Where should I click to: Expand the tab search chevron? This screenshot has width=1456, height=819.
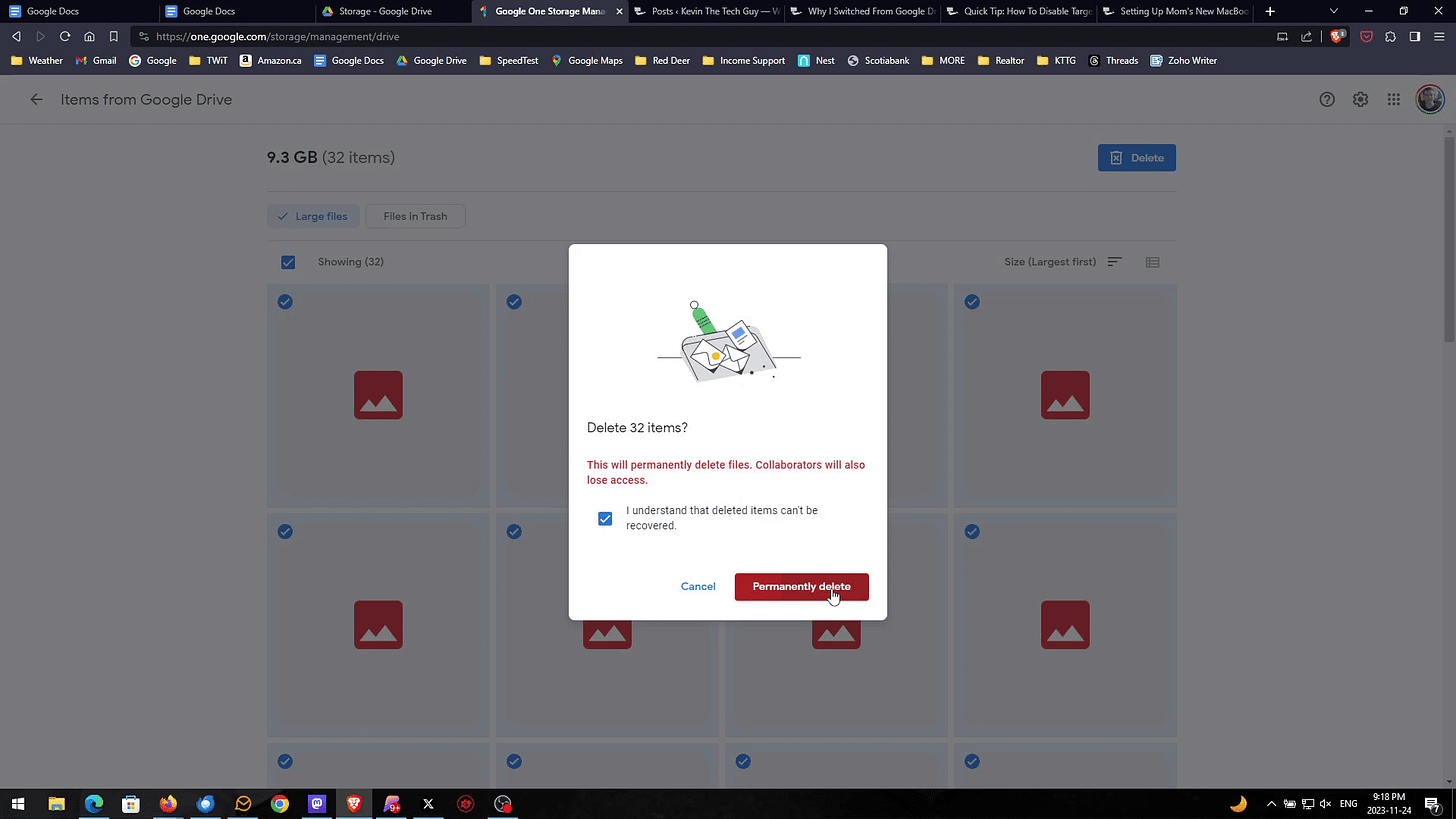coord(1334,11)
